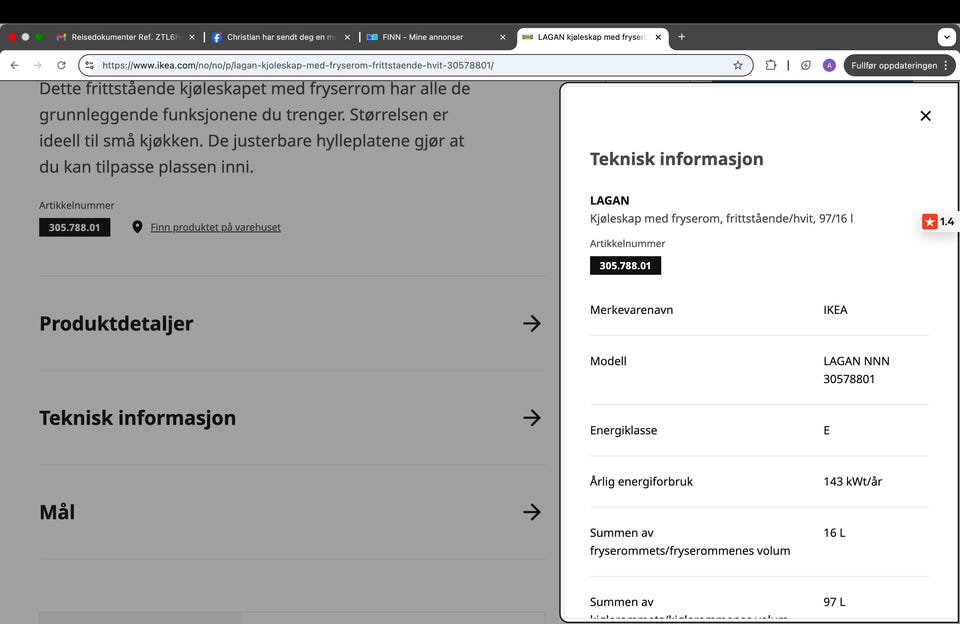This screenshot has height=624, width=960.
Task: Click the product description paragraph
Action: point(255,127)
